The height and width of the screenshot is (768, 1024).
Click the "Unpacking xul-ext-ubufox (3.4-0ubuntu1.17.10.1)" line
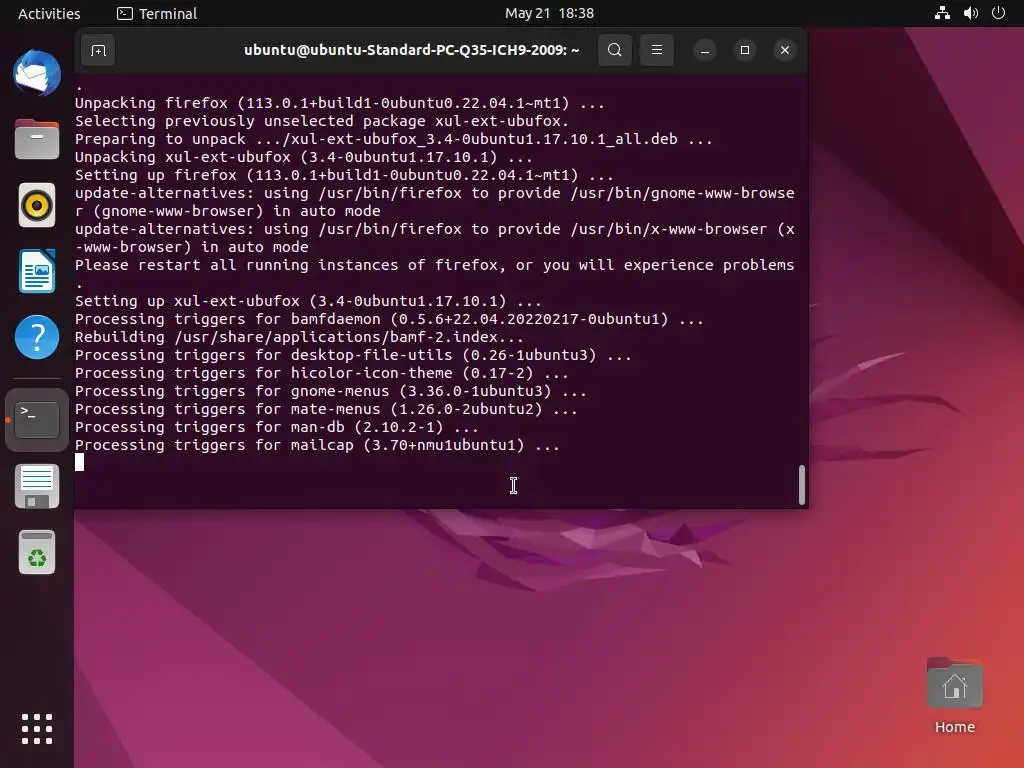[304, 157]
